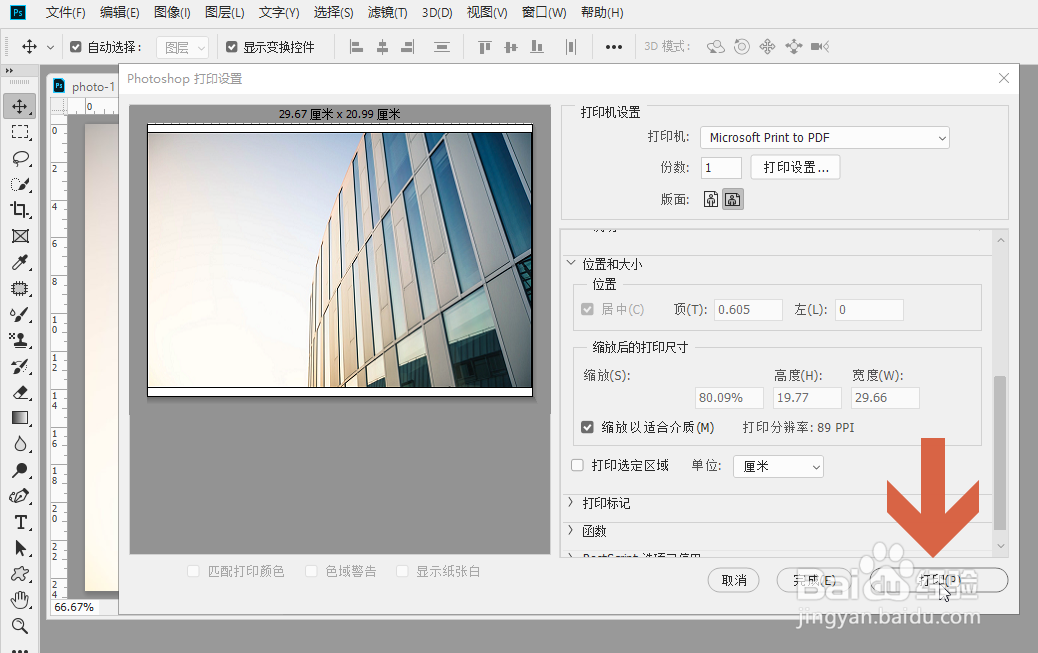The image size is (1038, 653).
Task: Select the Clone Stamp tool
Action: click(20, 340)
